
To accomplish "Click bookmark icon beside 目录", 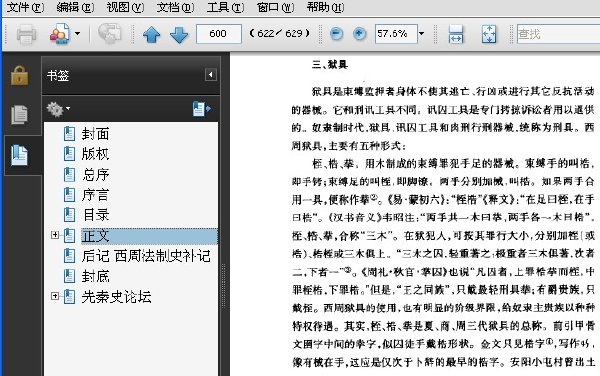I will 69,215.
